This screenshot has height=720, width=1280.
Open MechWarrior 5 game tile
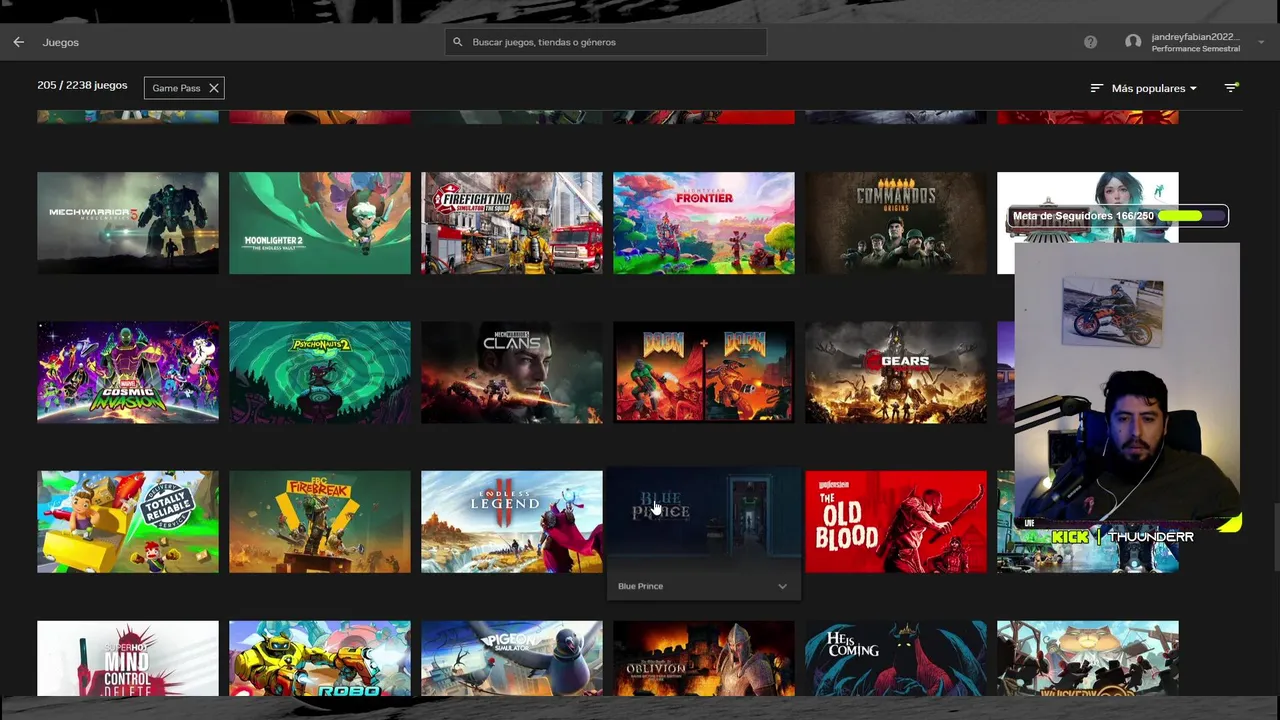tap(128, 223)
